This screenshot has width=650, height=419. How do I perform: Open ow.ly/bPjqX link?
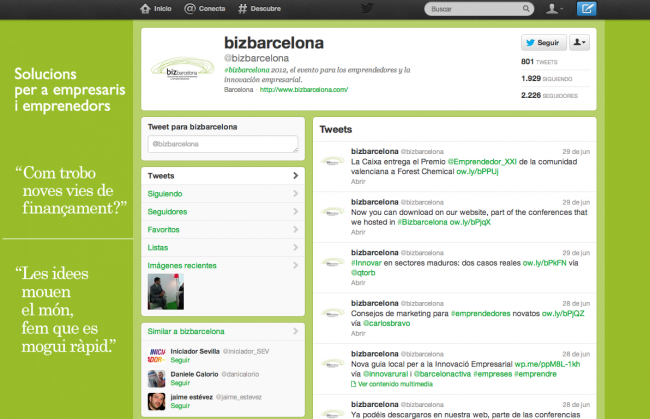coord(470,222)
